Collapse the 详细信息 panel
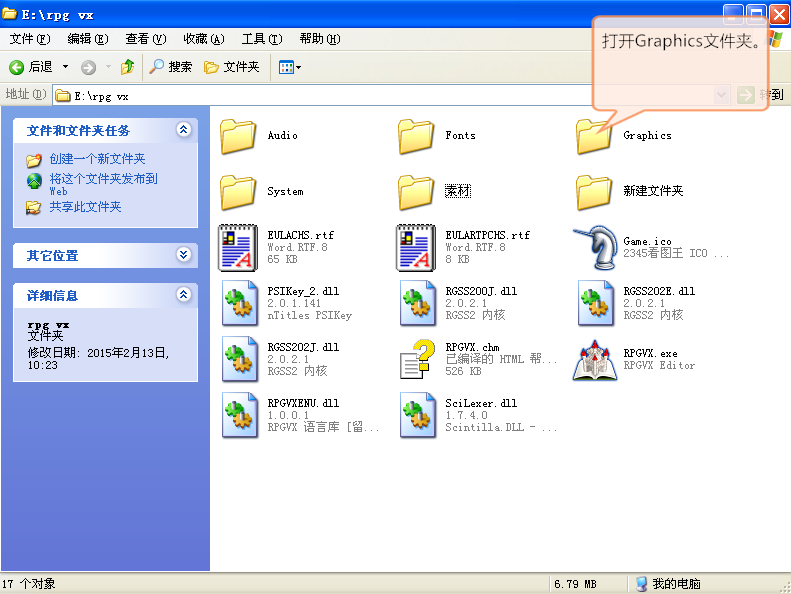791x594 pixels. click(x=184, y=294)
